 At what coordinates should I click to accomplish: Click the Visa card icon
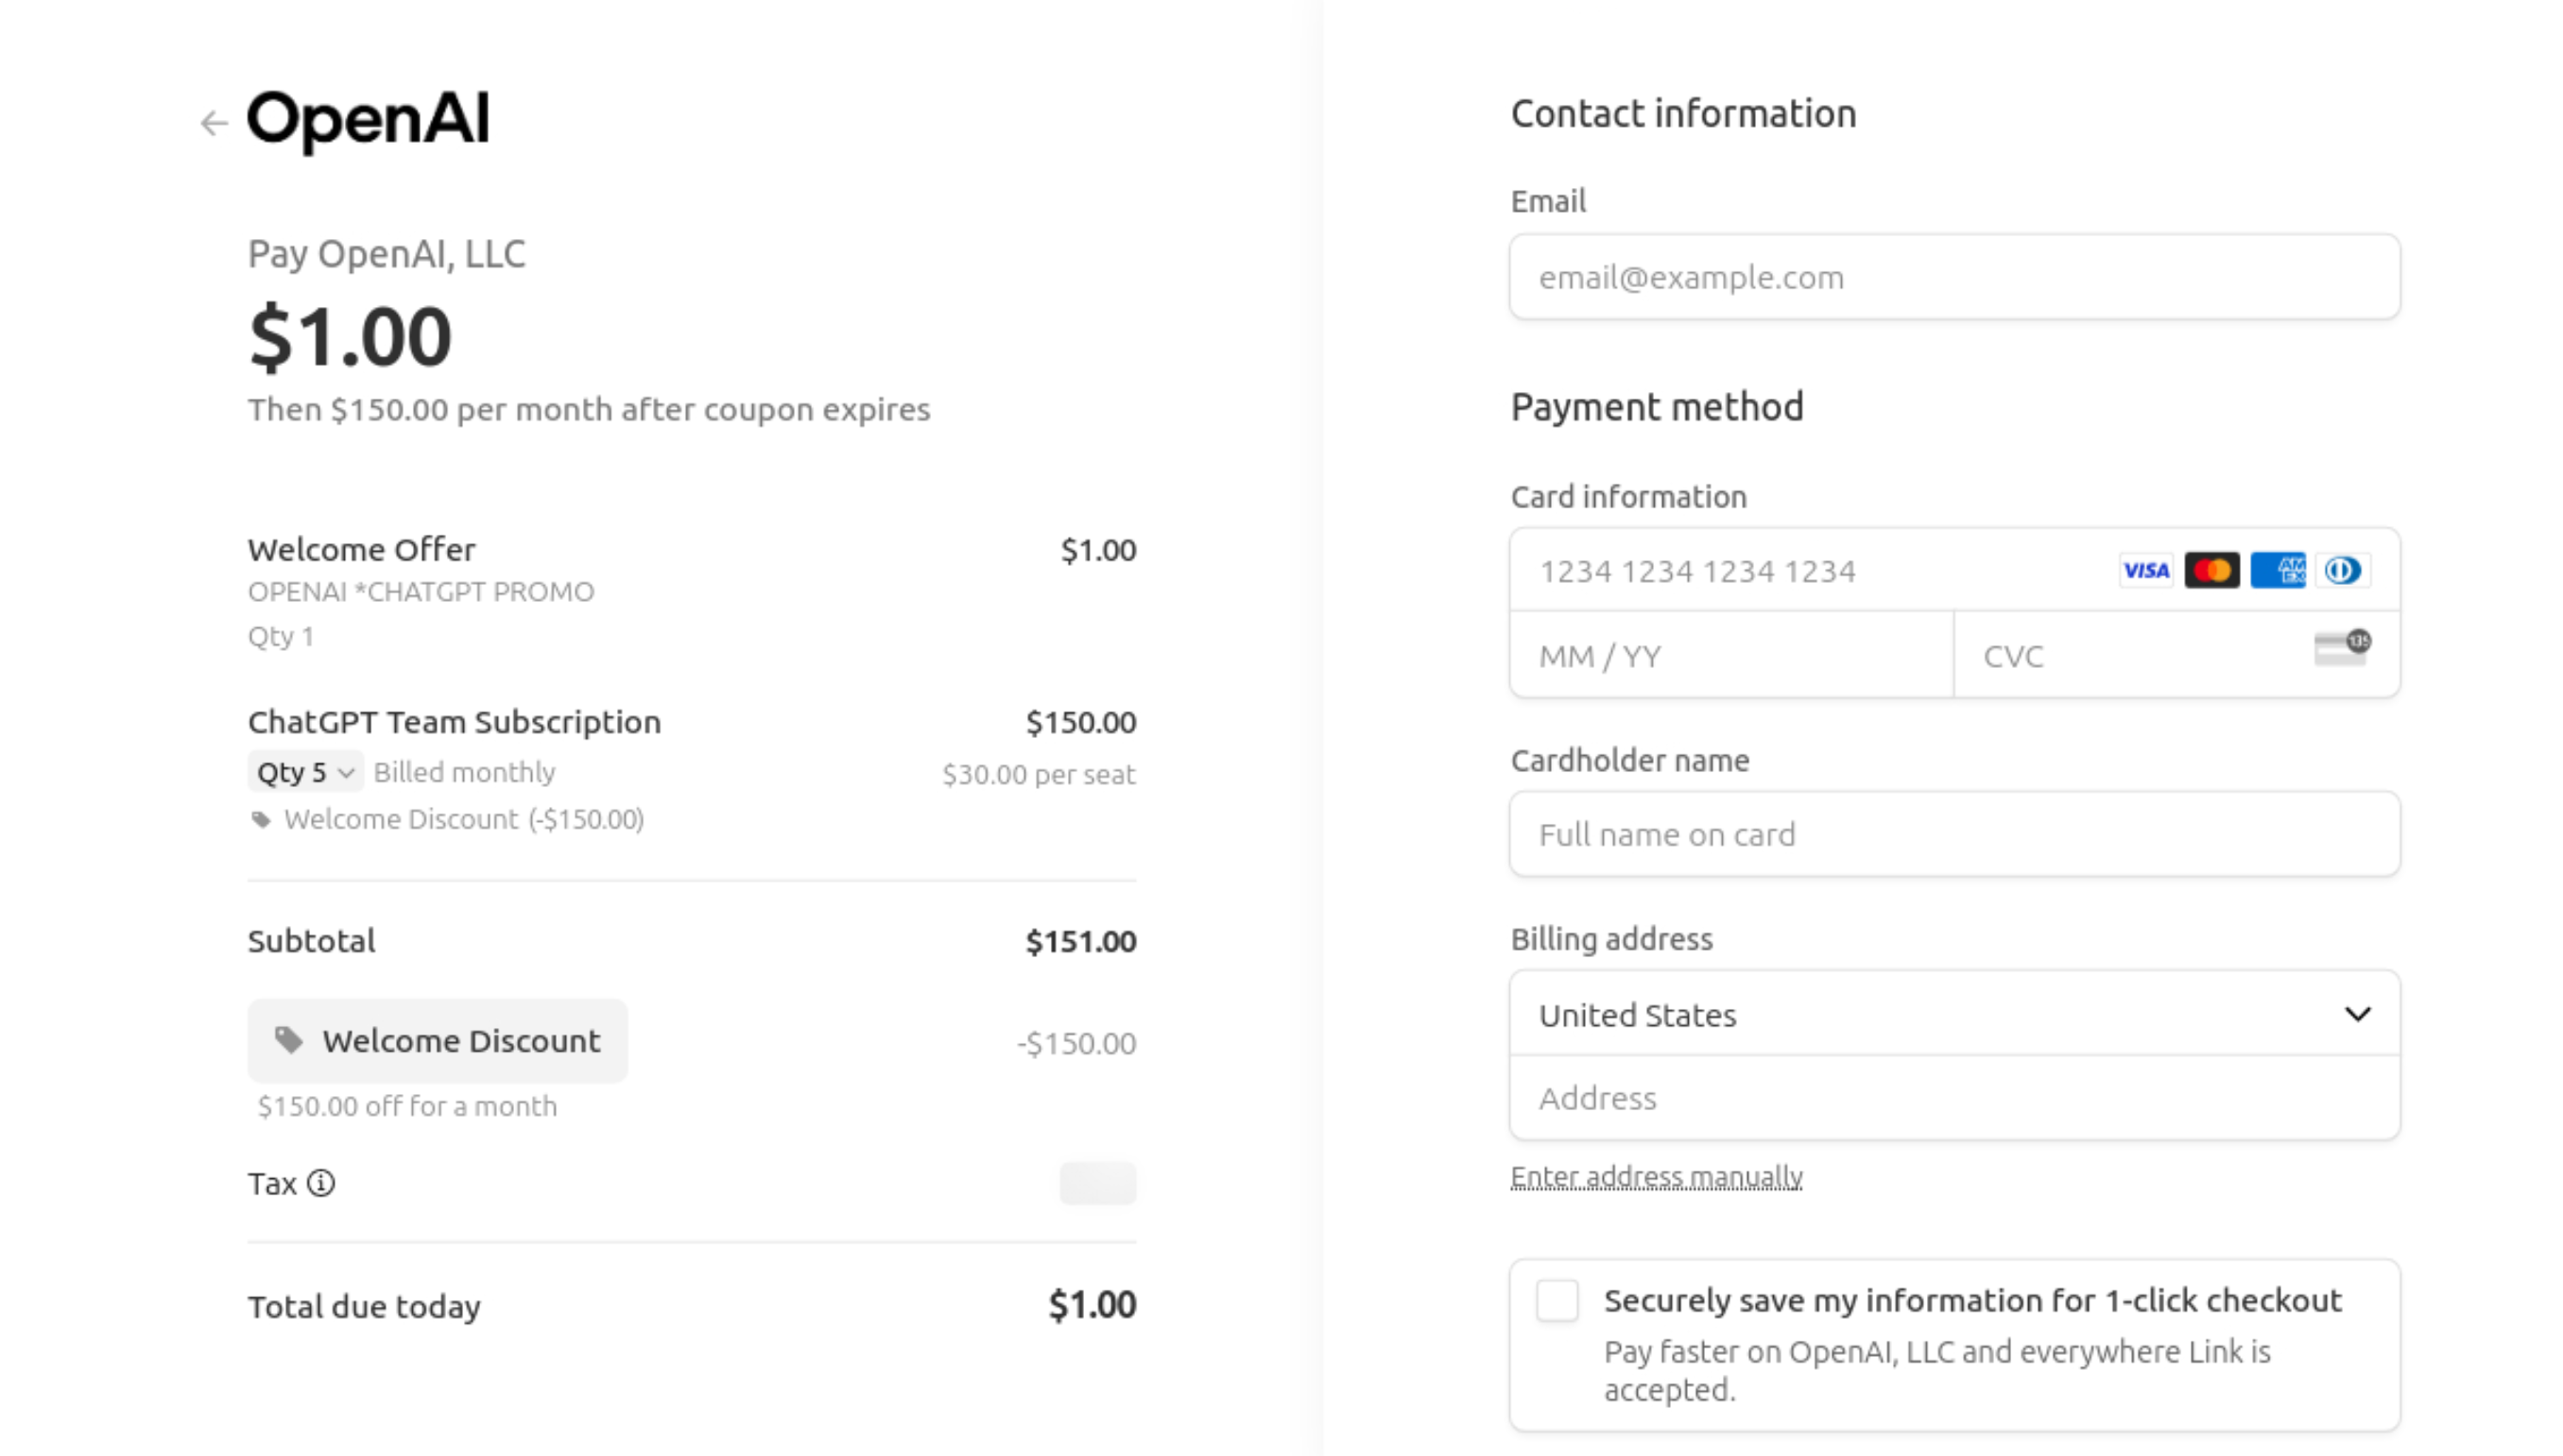(x=2146, y=570)
